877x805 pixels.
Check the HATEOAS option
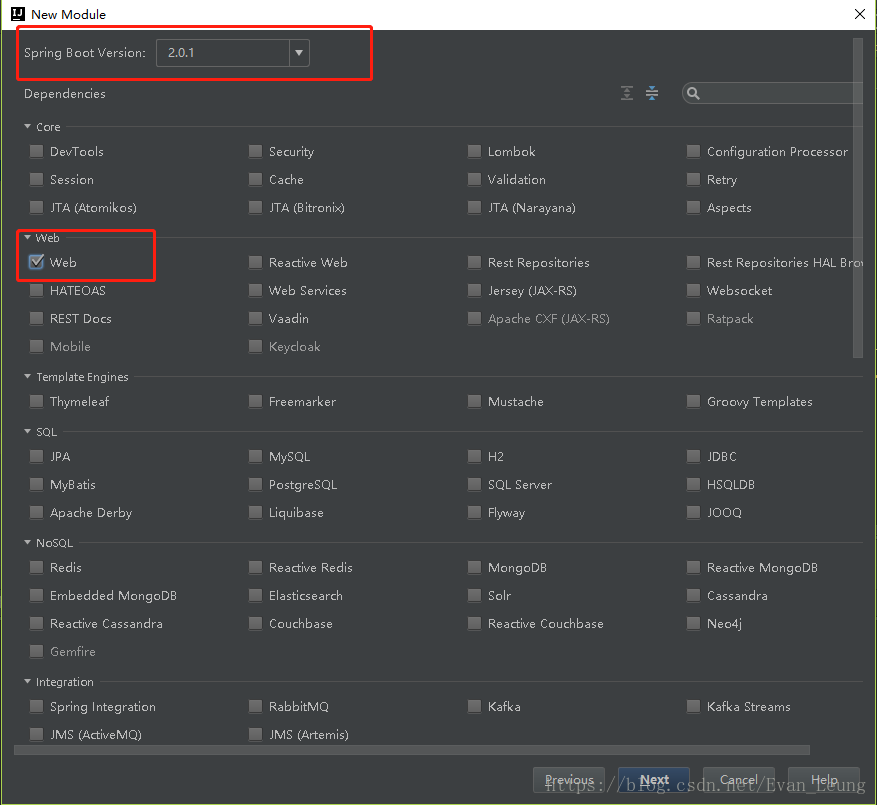coord(36,290)
